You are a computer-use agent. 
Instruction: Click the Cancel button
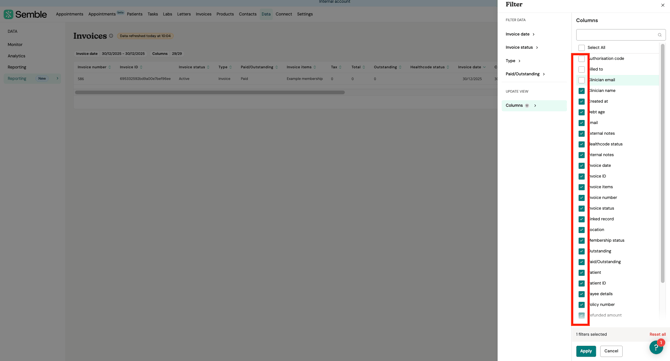tap(611, 351)
